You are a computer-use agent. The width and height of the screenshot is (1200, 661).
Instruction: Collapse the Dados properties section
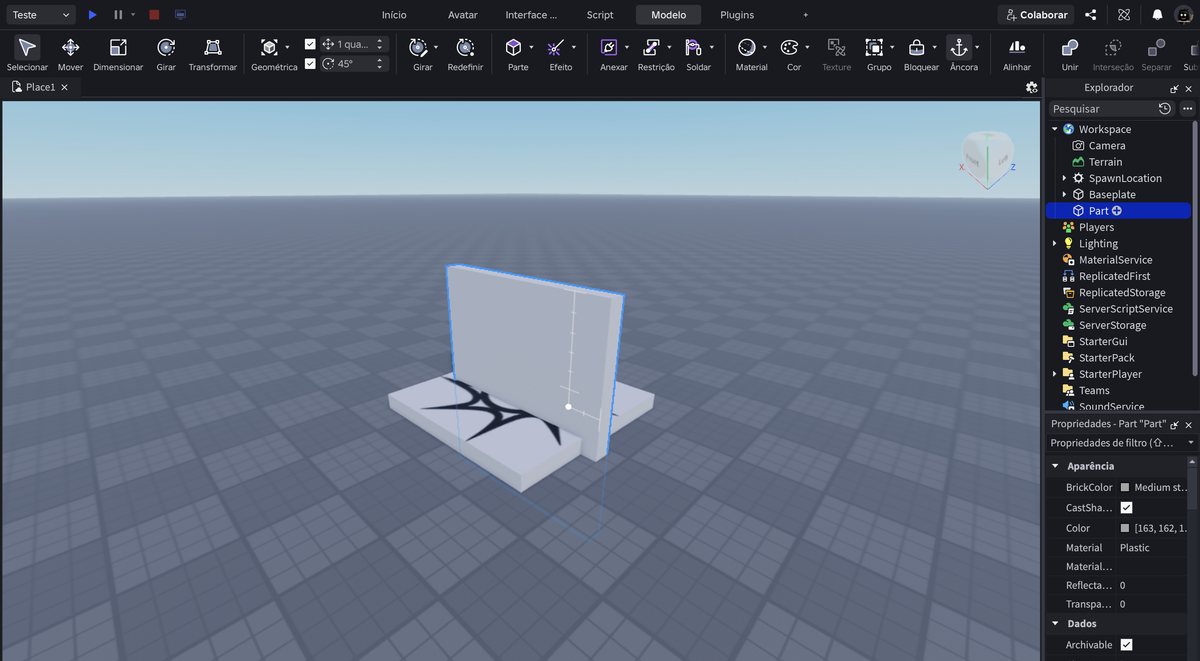point(1054,624)
